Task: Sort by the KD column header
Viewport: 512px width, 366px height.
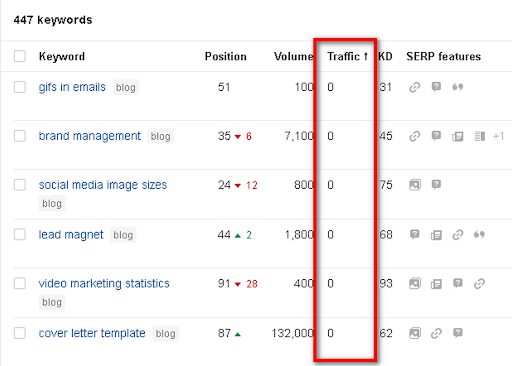Action: (385, 56)
